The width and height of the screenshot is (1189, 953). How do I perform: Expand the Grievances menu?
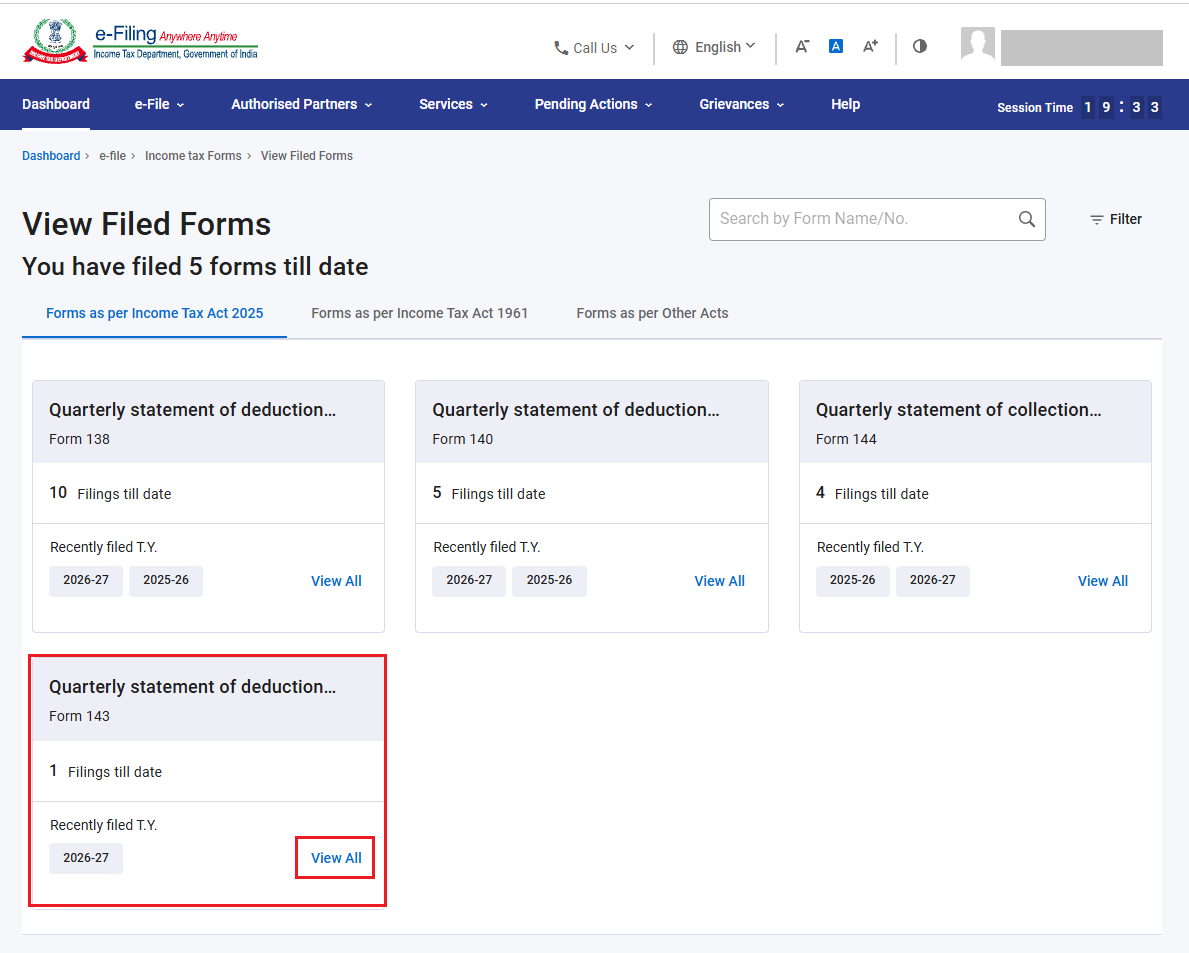(x=742, y=104)
